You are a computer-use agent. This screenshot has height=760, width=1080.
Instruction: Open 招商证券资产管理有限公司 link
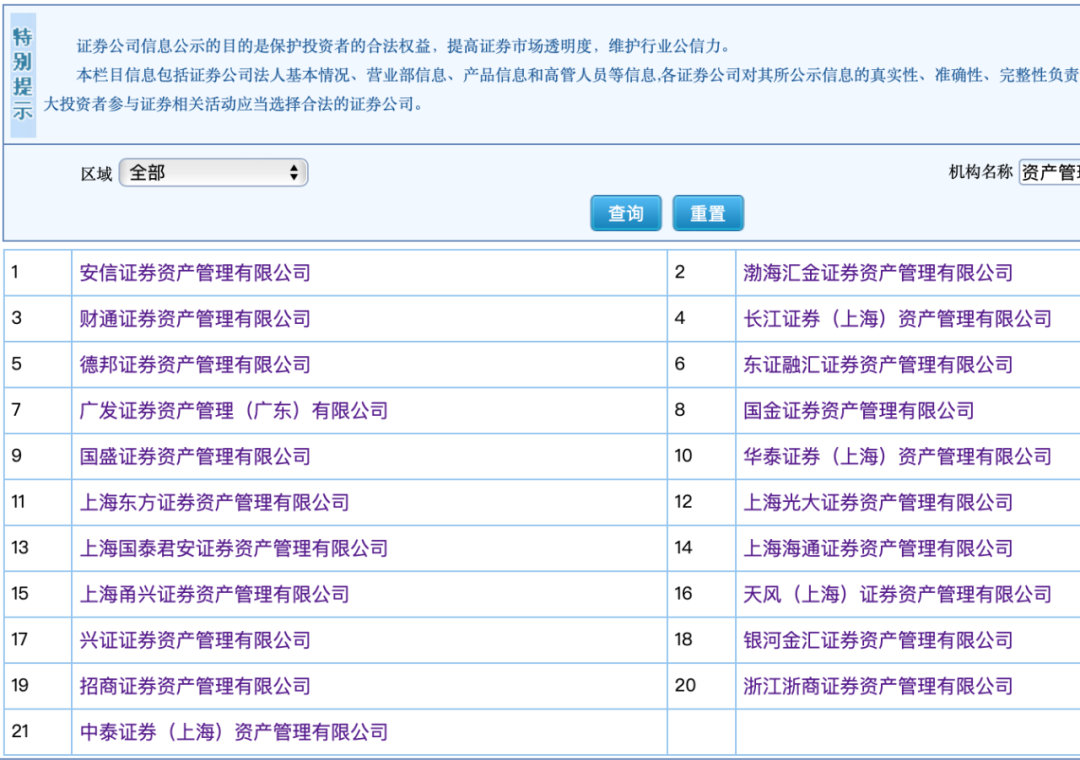coord(195,686)
